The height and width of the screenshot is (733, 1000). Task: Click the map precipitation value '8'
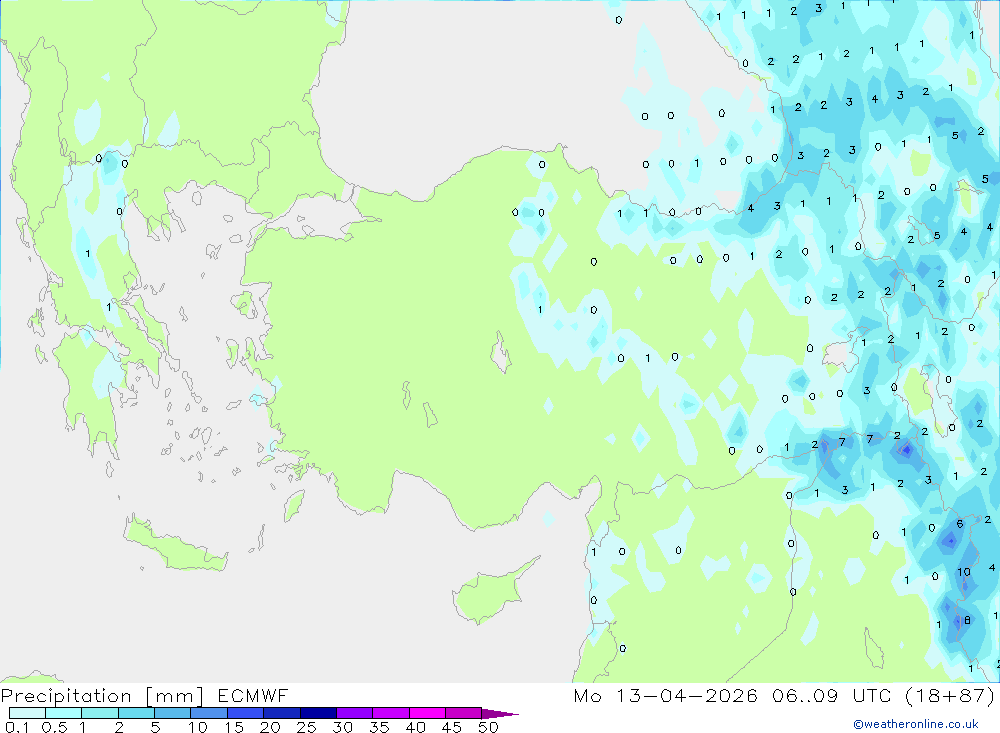[x=967, y=620]
